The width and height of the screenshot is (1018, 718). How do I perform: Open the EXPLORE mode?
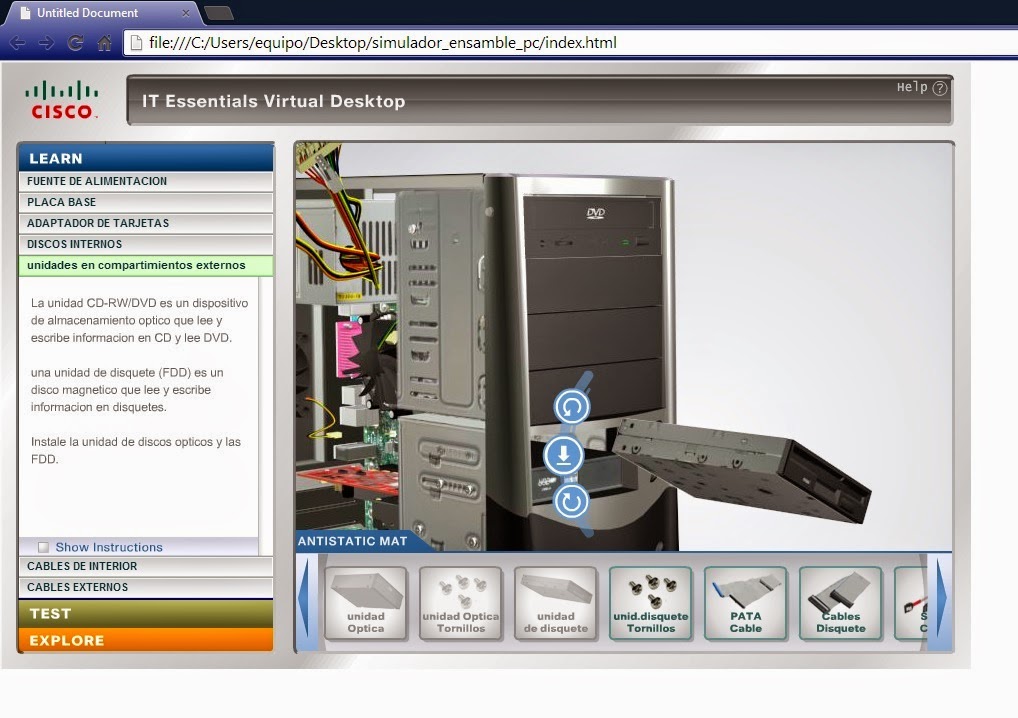[x=146, y=640]
